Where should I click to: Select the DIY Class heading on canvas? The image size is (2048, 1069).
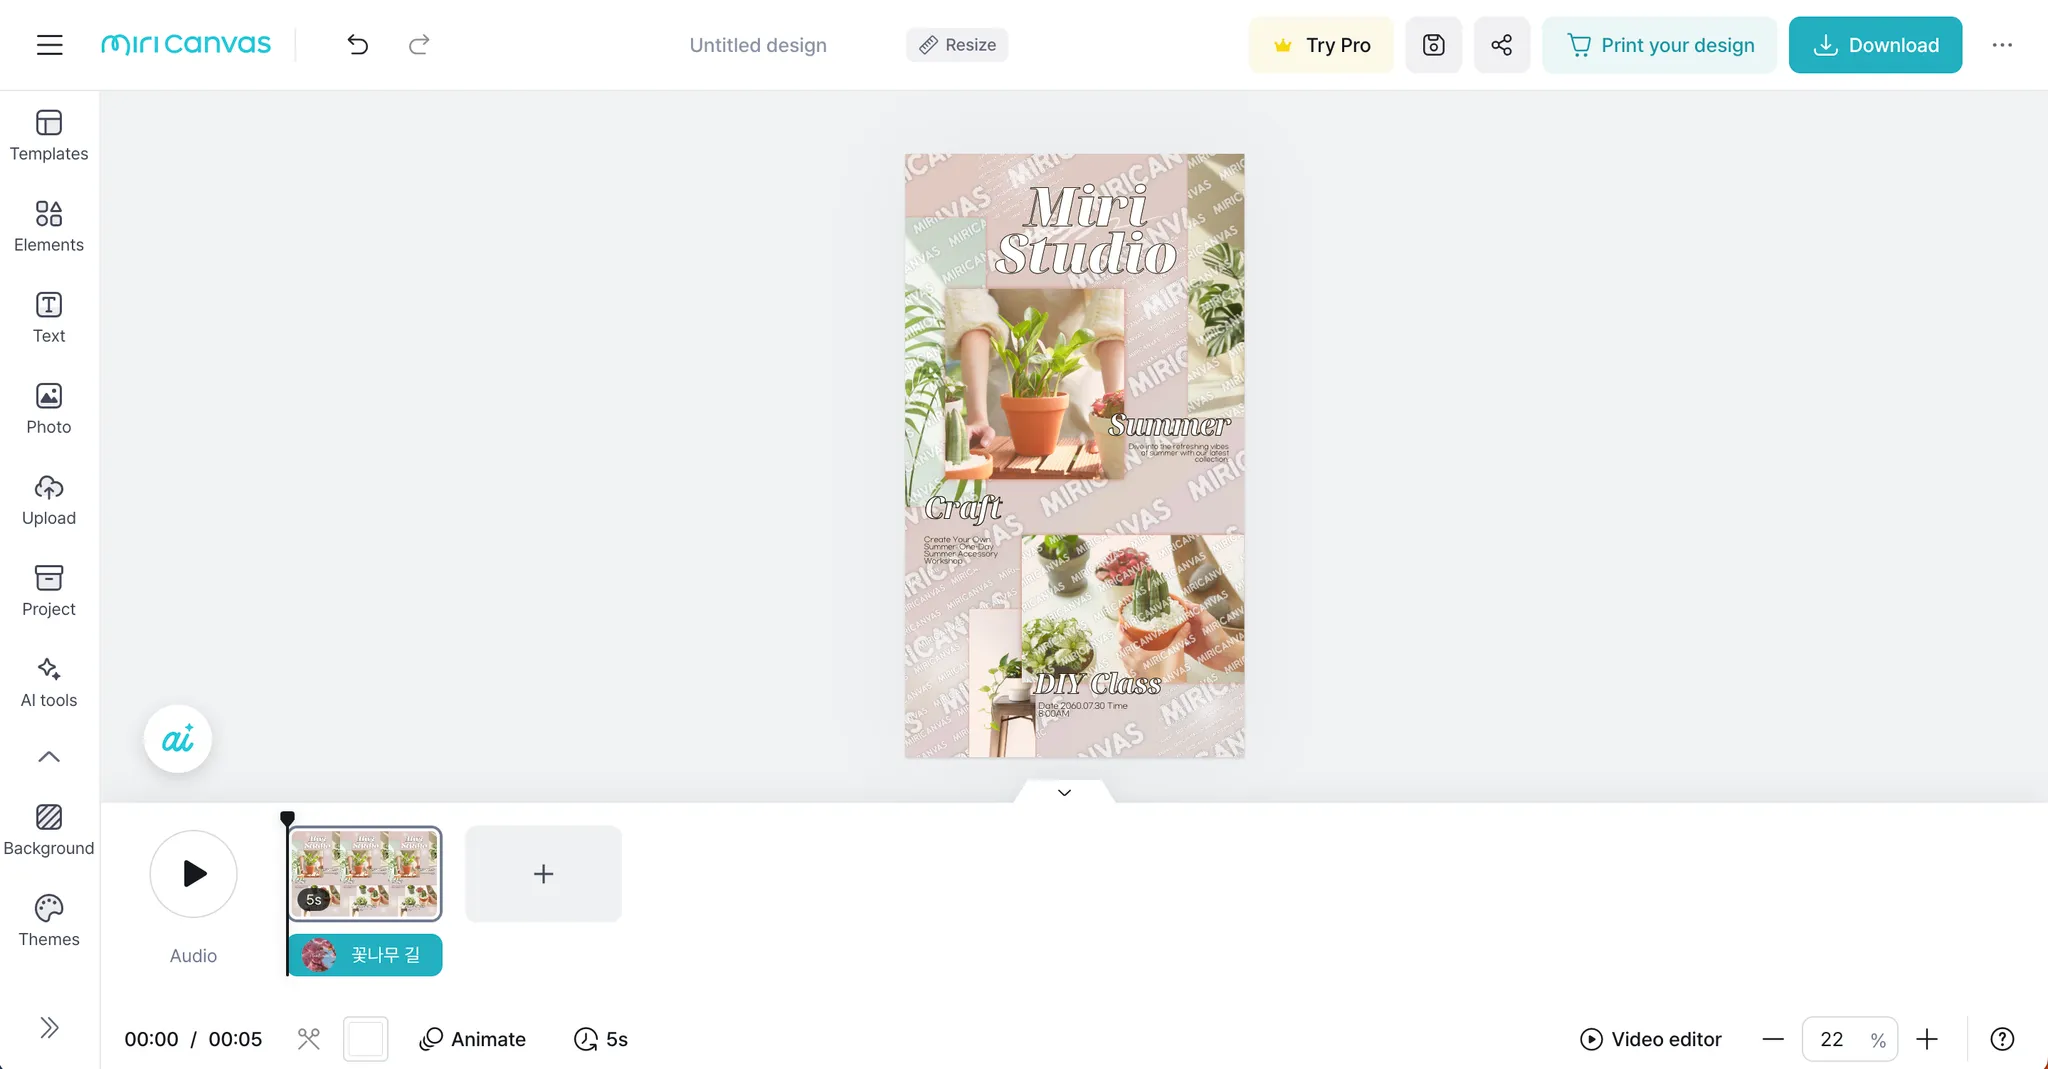tap(1097, 684)
